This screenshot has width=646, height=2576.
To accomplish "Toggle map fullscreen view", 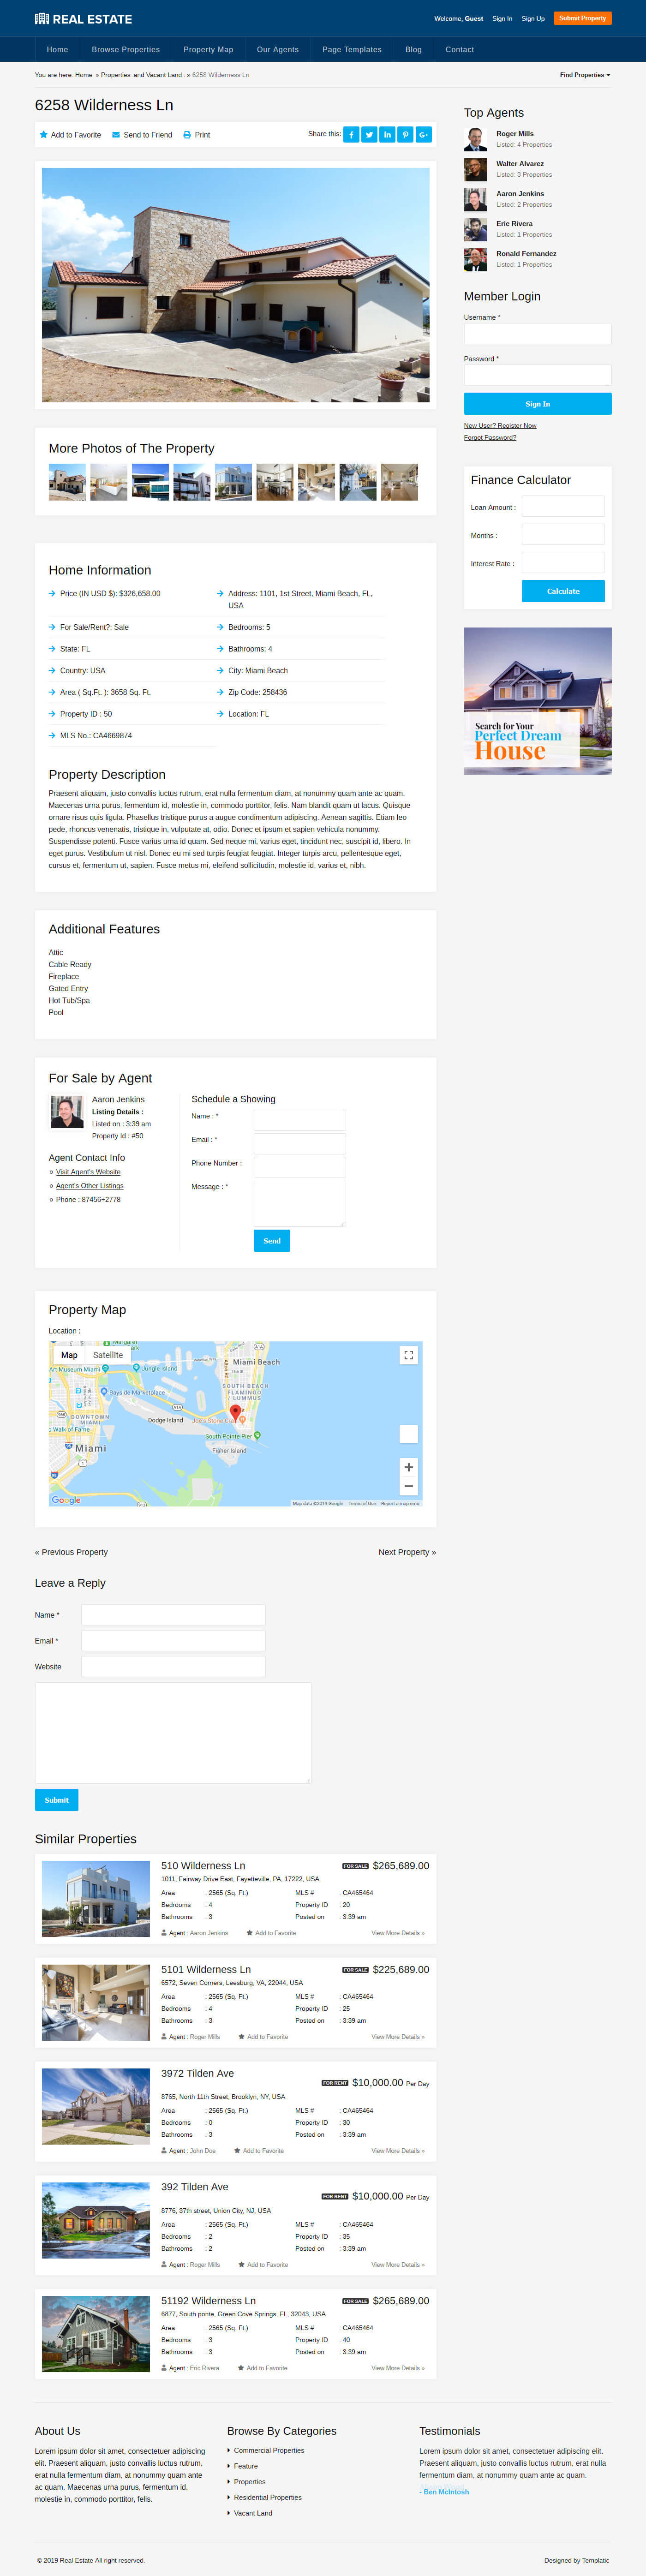I will coord(408,1355).
